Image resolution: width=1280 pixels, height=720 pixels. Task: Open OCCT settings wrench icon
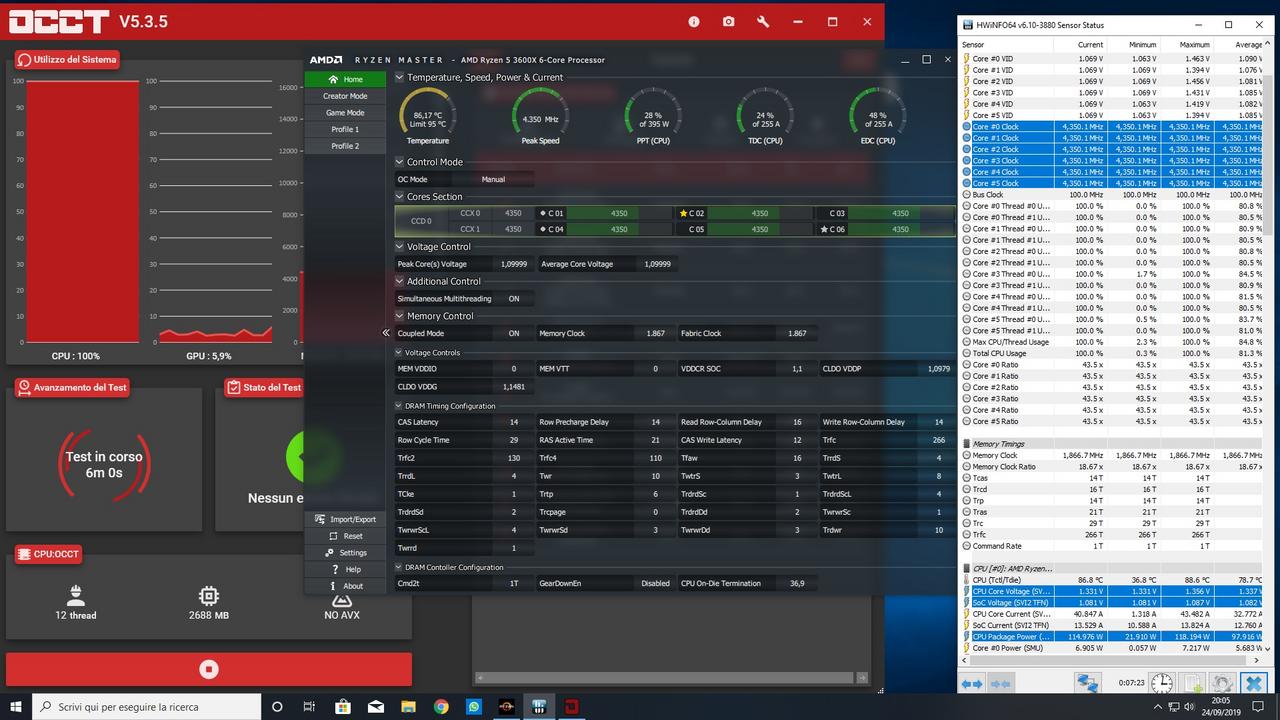pyautogui.click(x=763, y=21)
